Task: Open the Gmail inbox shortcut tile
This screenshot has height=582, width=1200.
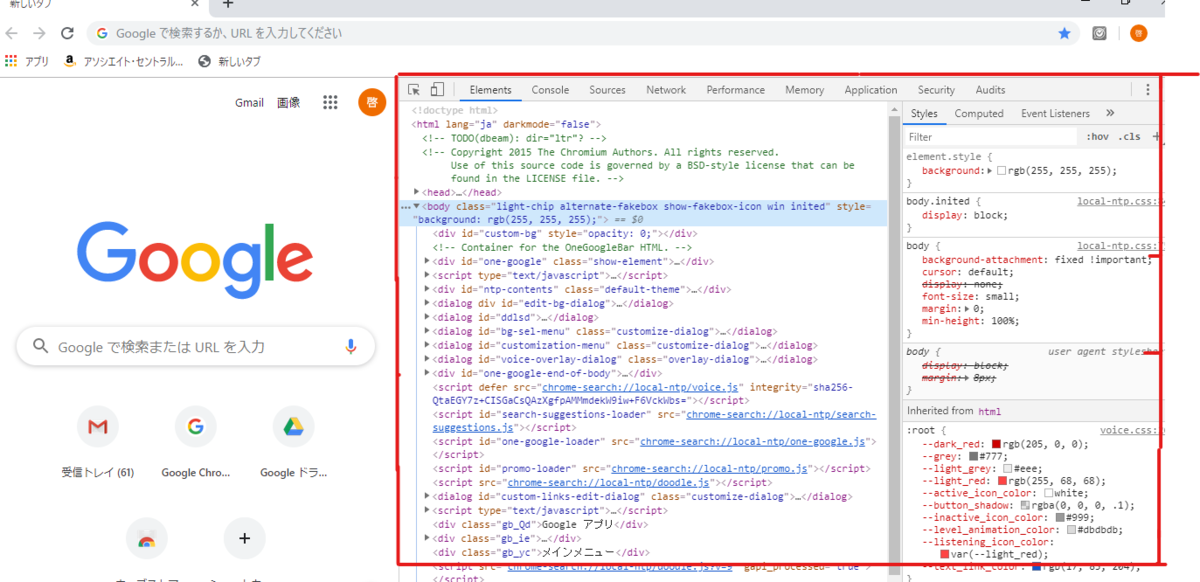Action: [97, 428]
